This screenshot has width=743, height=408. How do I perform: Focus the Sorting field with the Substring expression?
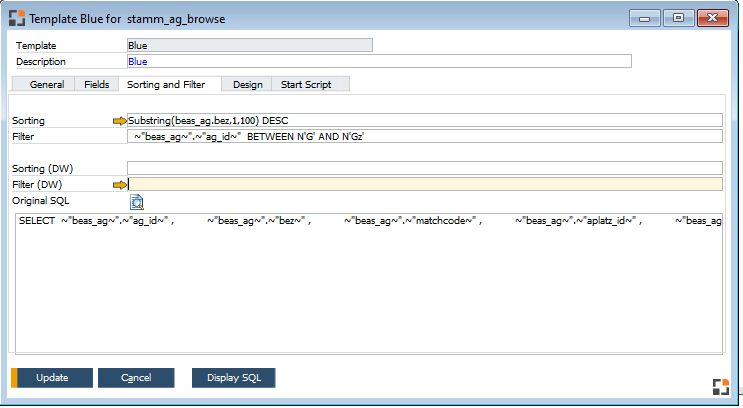point(424,120)
